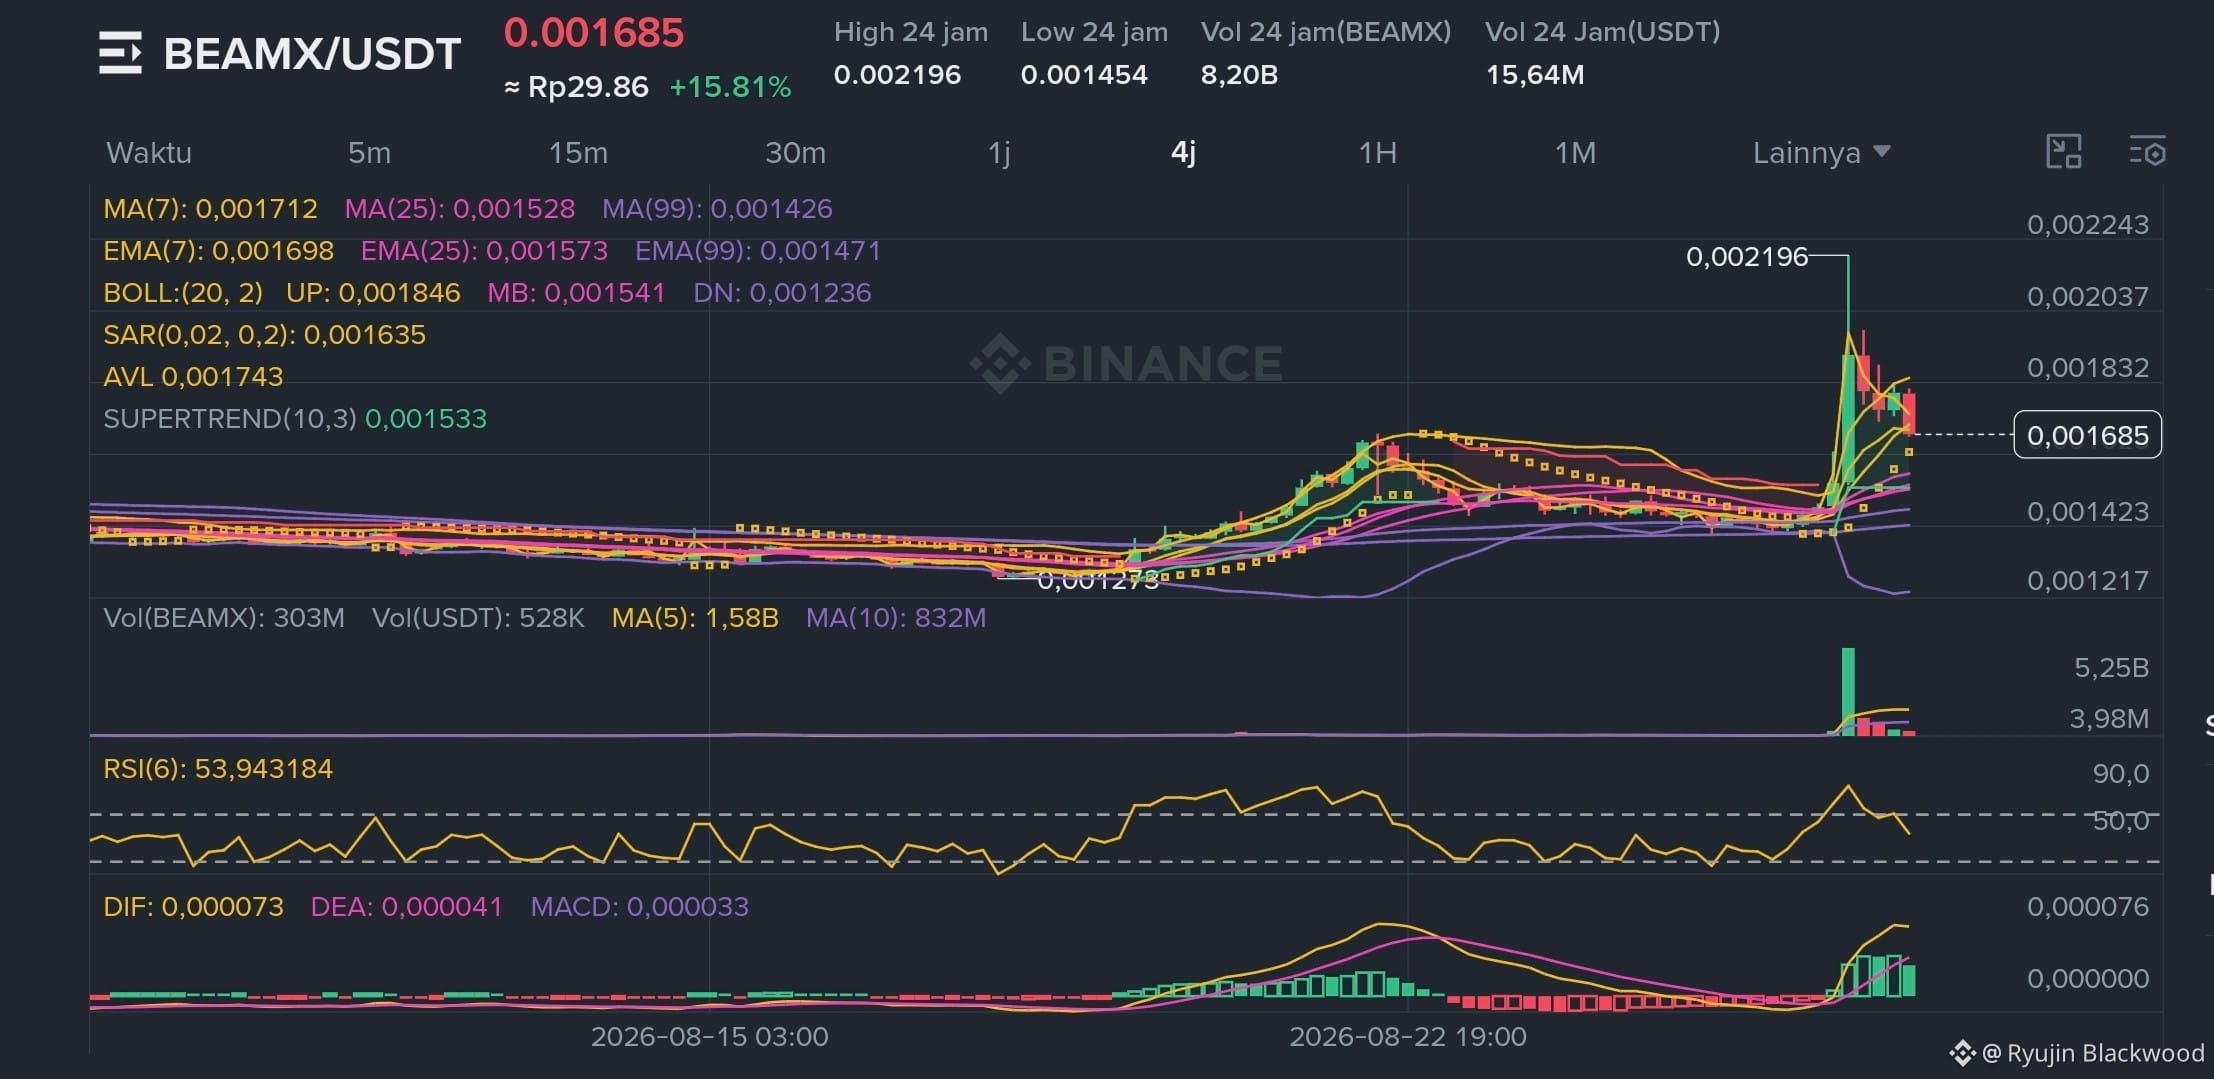Click the Waktu time chart option
Screen dimensions: 2214x1079
tap(149, 153)
